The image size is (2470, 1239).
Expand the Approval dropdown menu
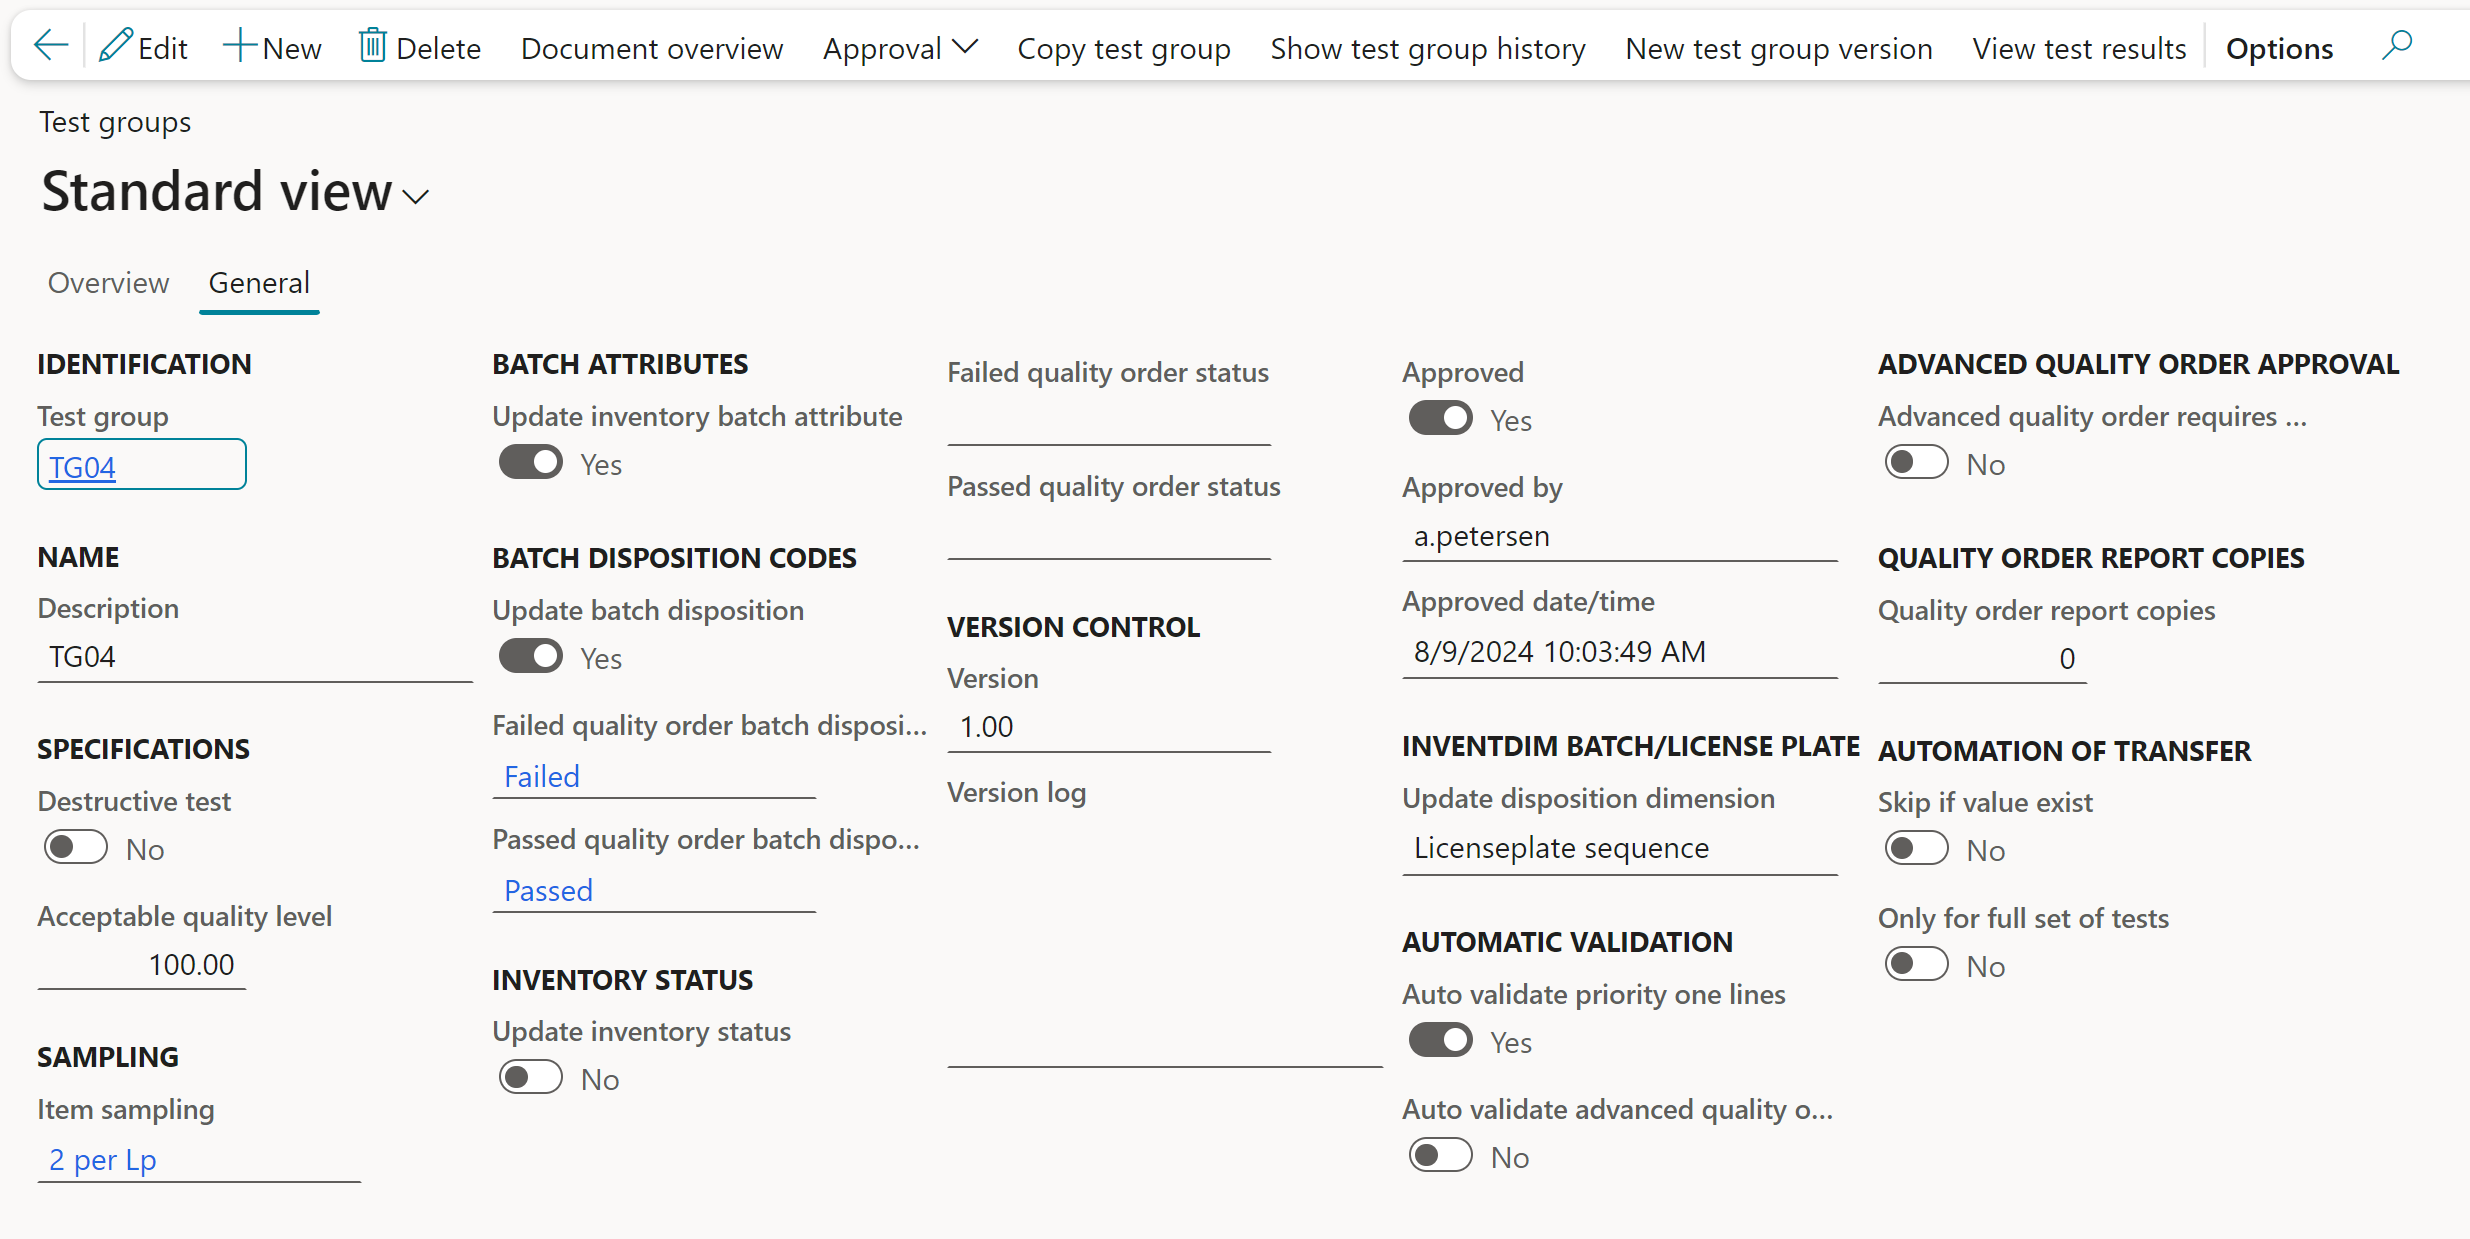click(x=899, y=48)
